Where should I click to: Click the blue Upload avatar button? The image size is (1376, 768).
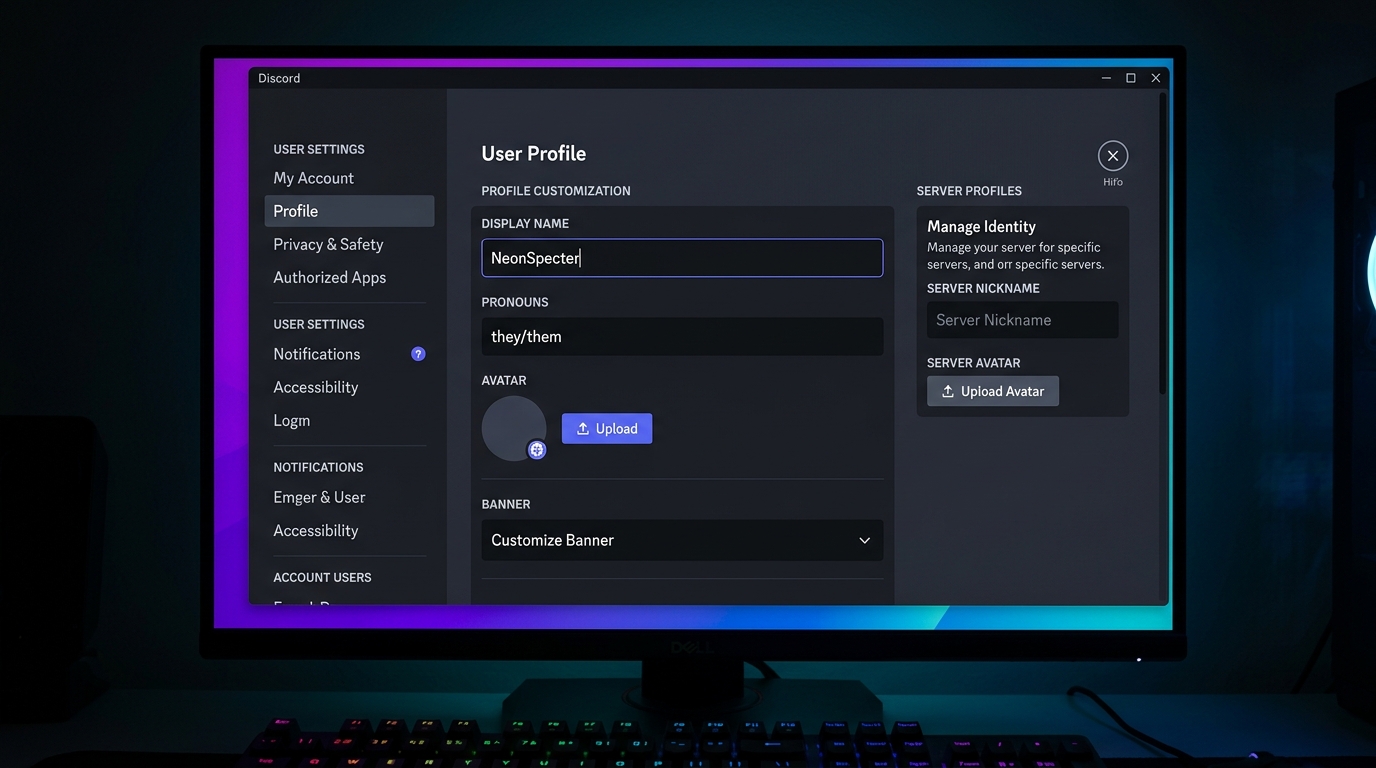607,429
